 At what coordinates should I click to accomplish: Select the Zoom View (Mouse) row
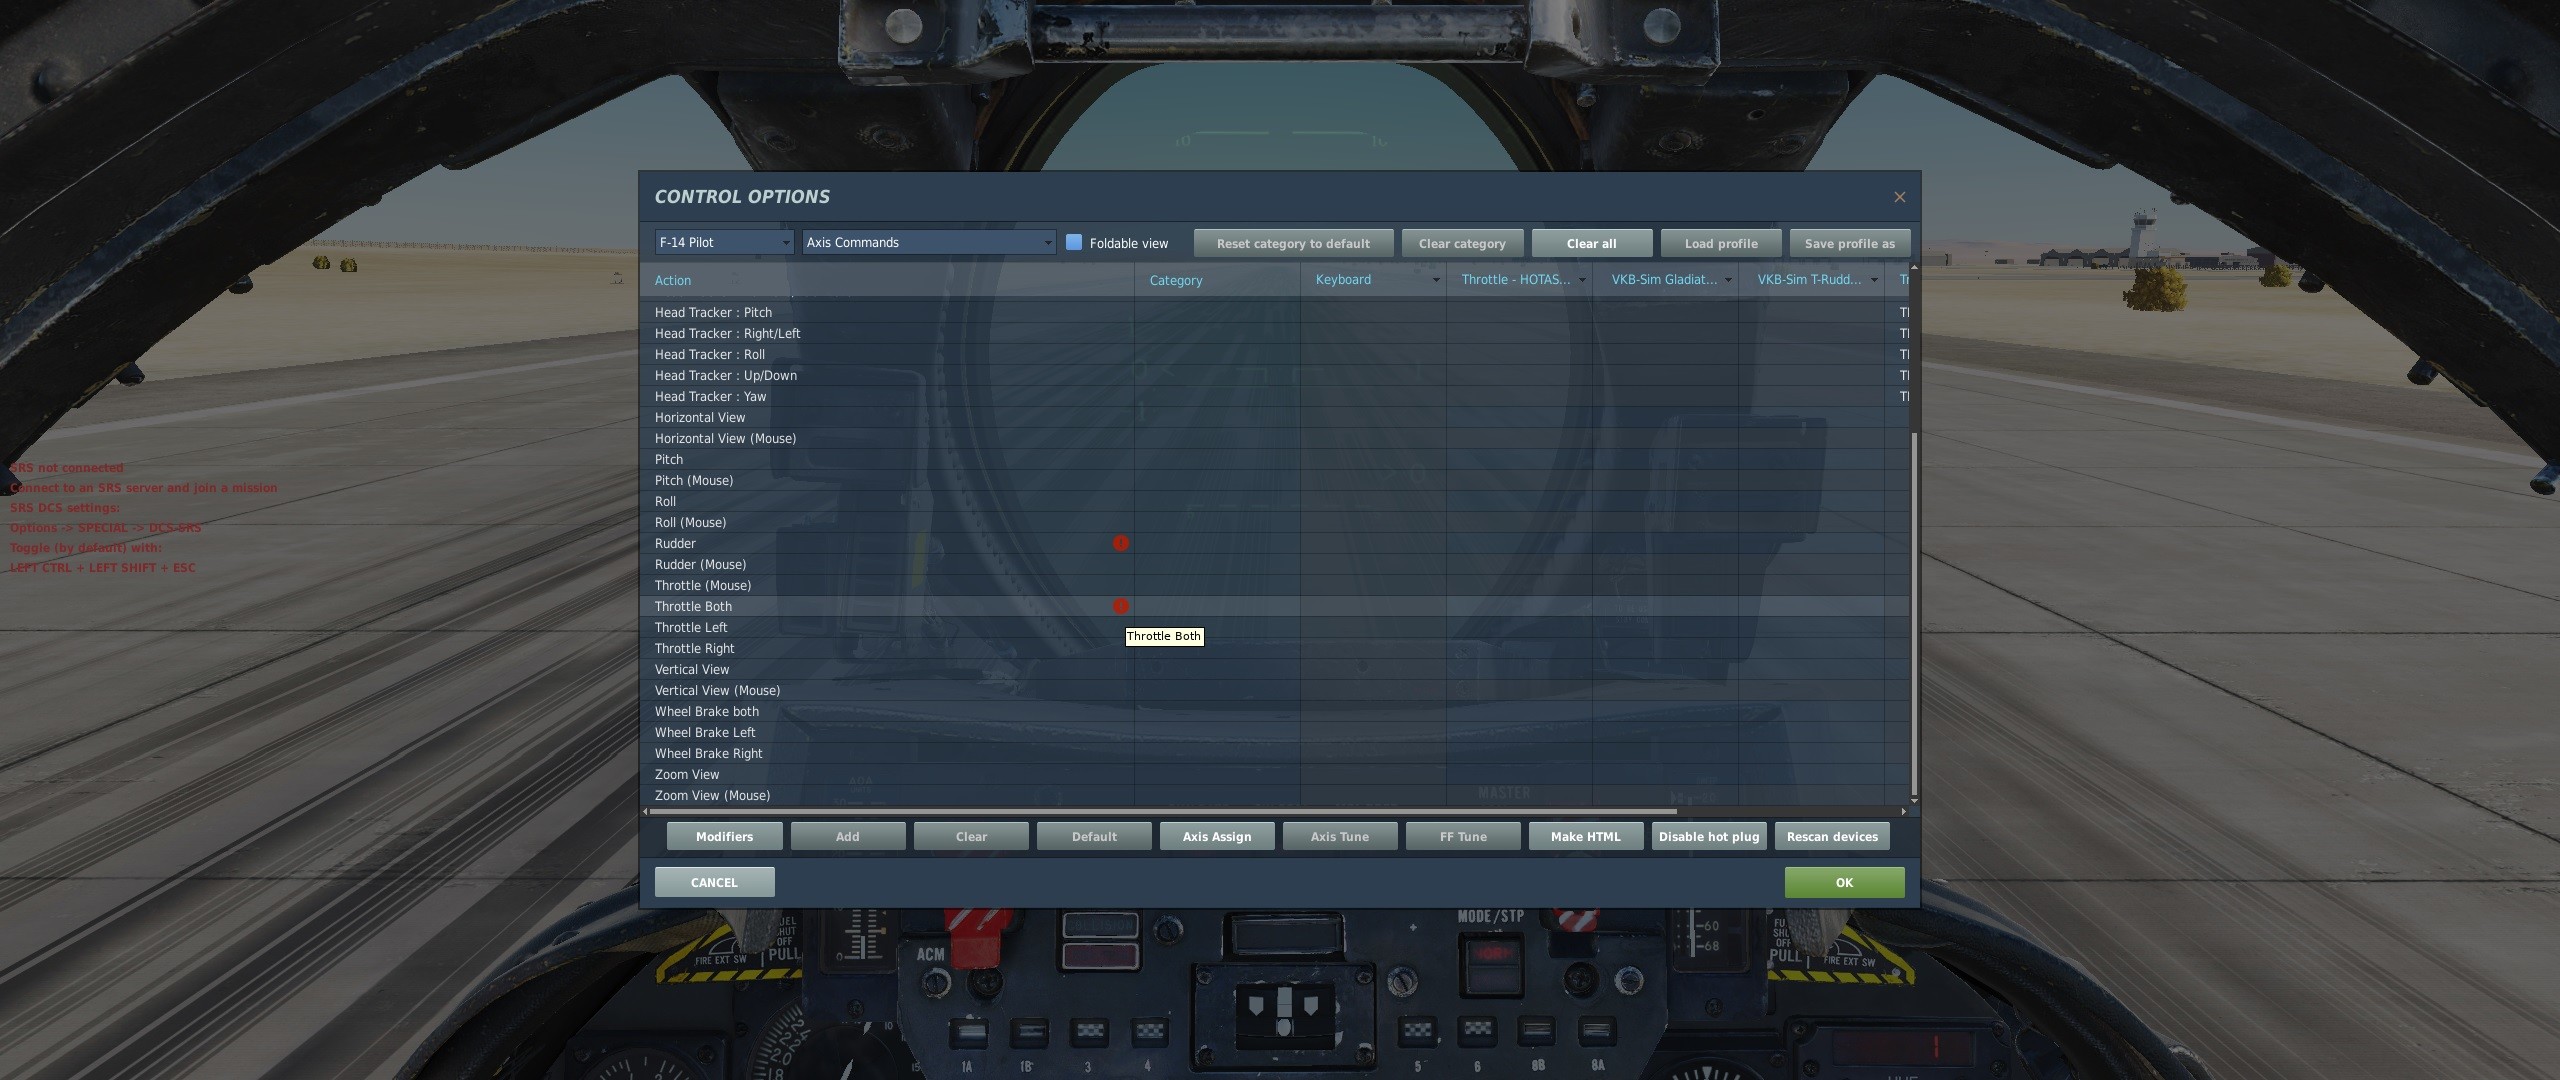[1275, 795]
